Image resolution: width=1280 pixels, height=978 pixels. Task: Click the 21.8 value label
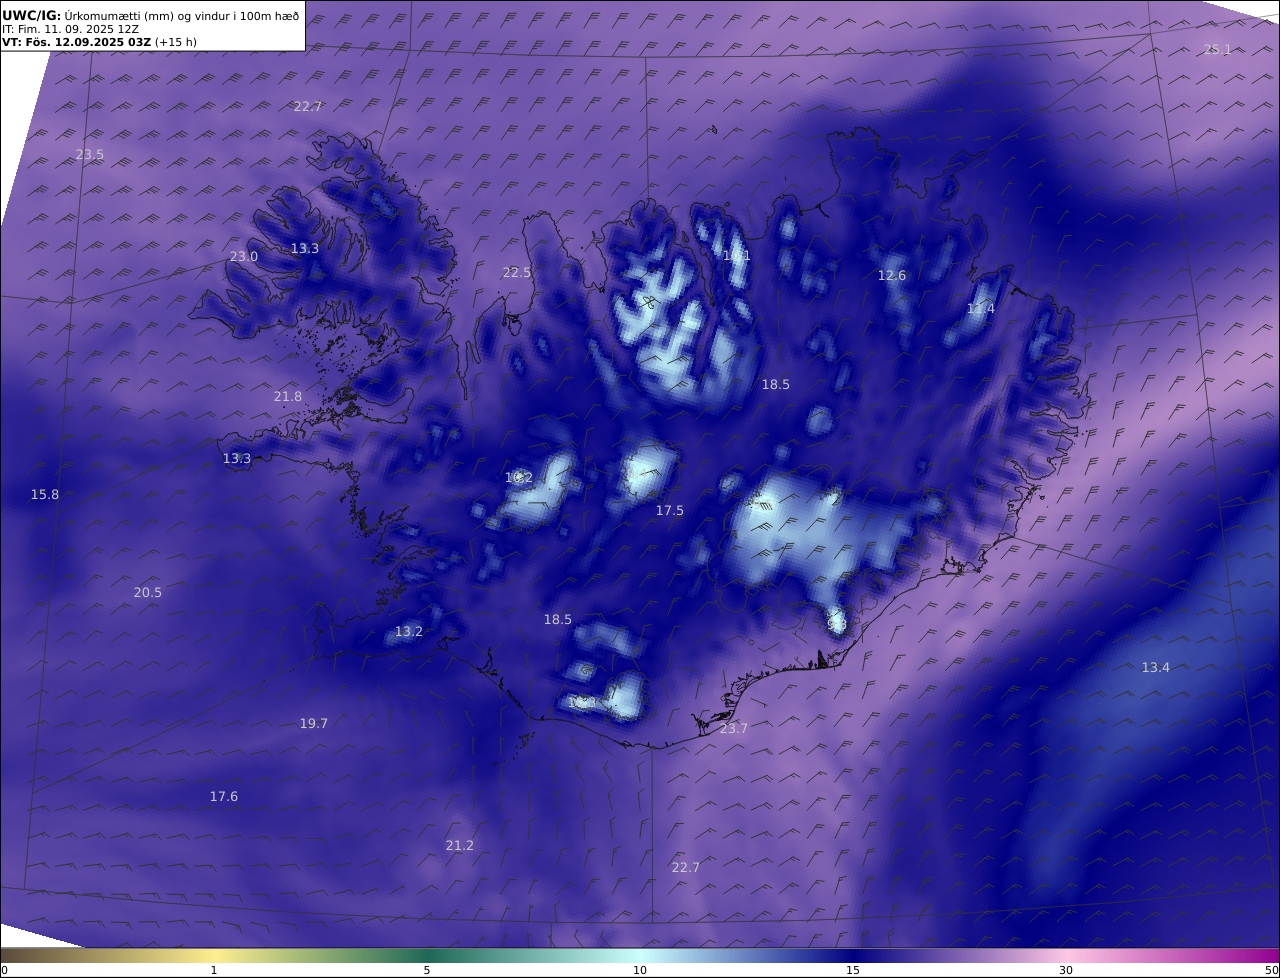coord(287,396)
